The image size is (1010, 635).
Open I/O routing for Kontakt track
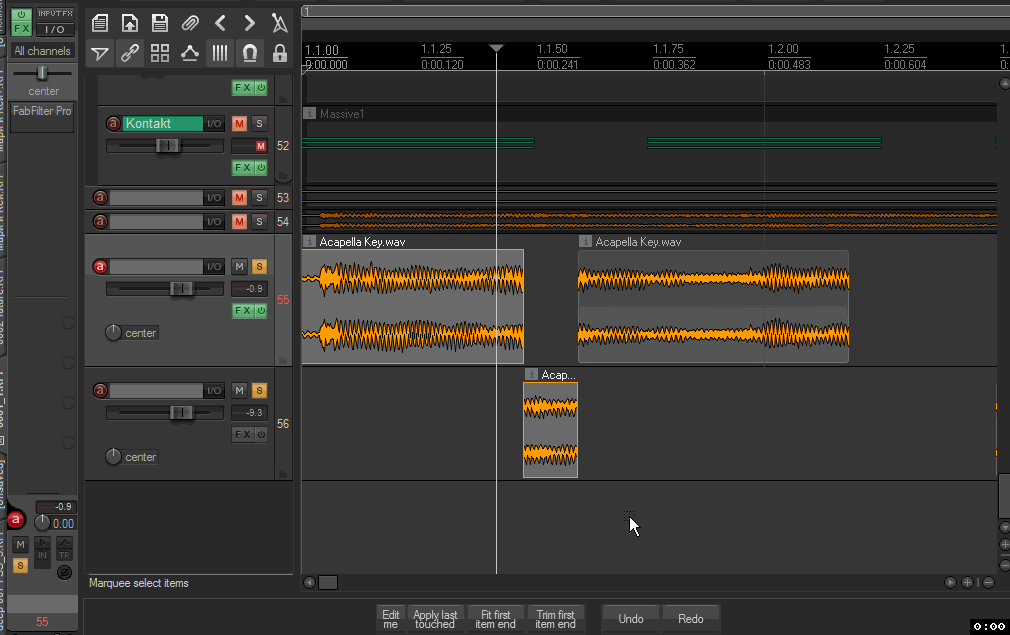(214, 124)
